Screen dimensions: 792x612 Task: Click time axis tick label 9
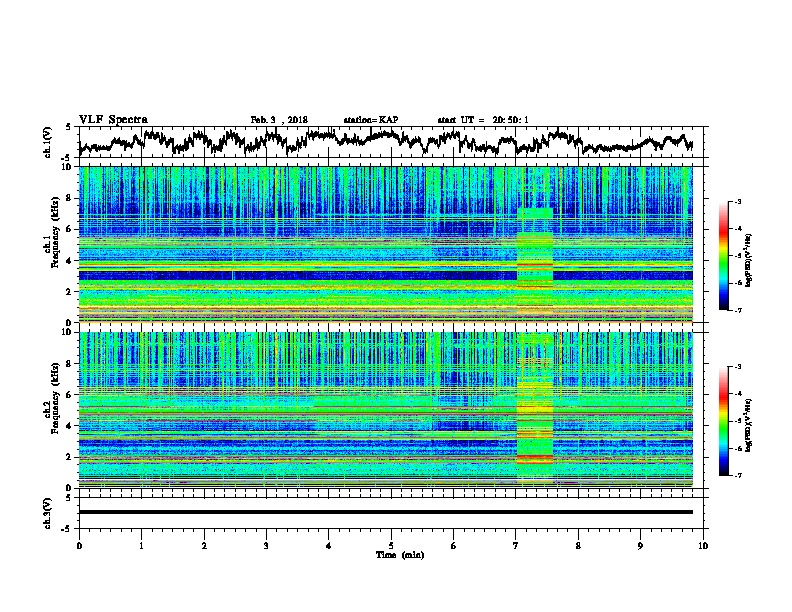click(x=640, y=546)
